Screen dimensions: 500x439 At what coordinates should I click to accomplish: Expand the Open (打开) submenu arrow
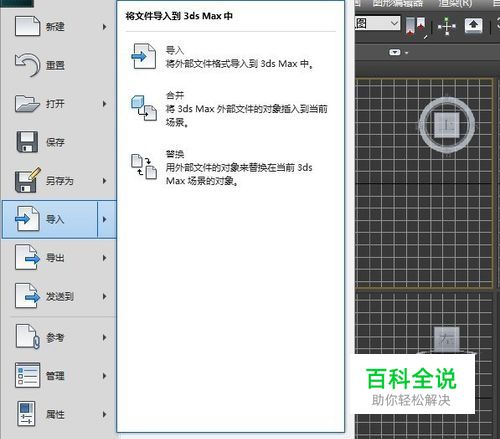pos(105,104)
